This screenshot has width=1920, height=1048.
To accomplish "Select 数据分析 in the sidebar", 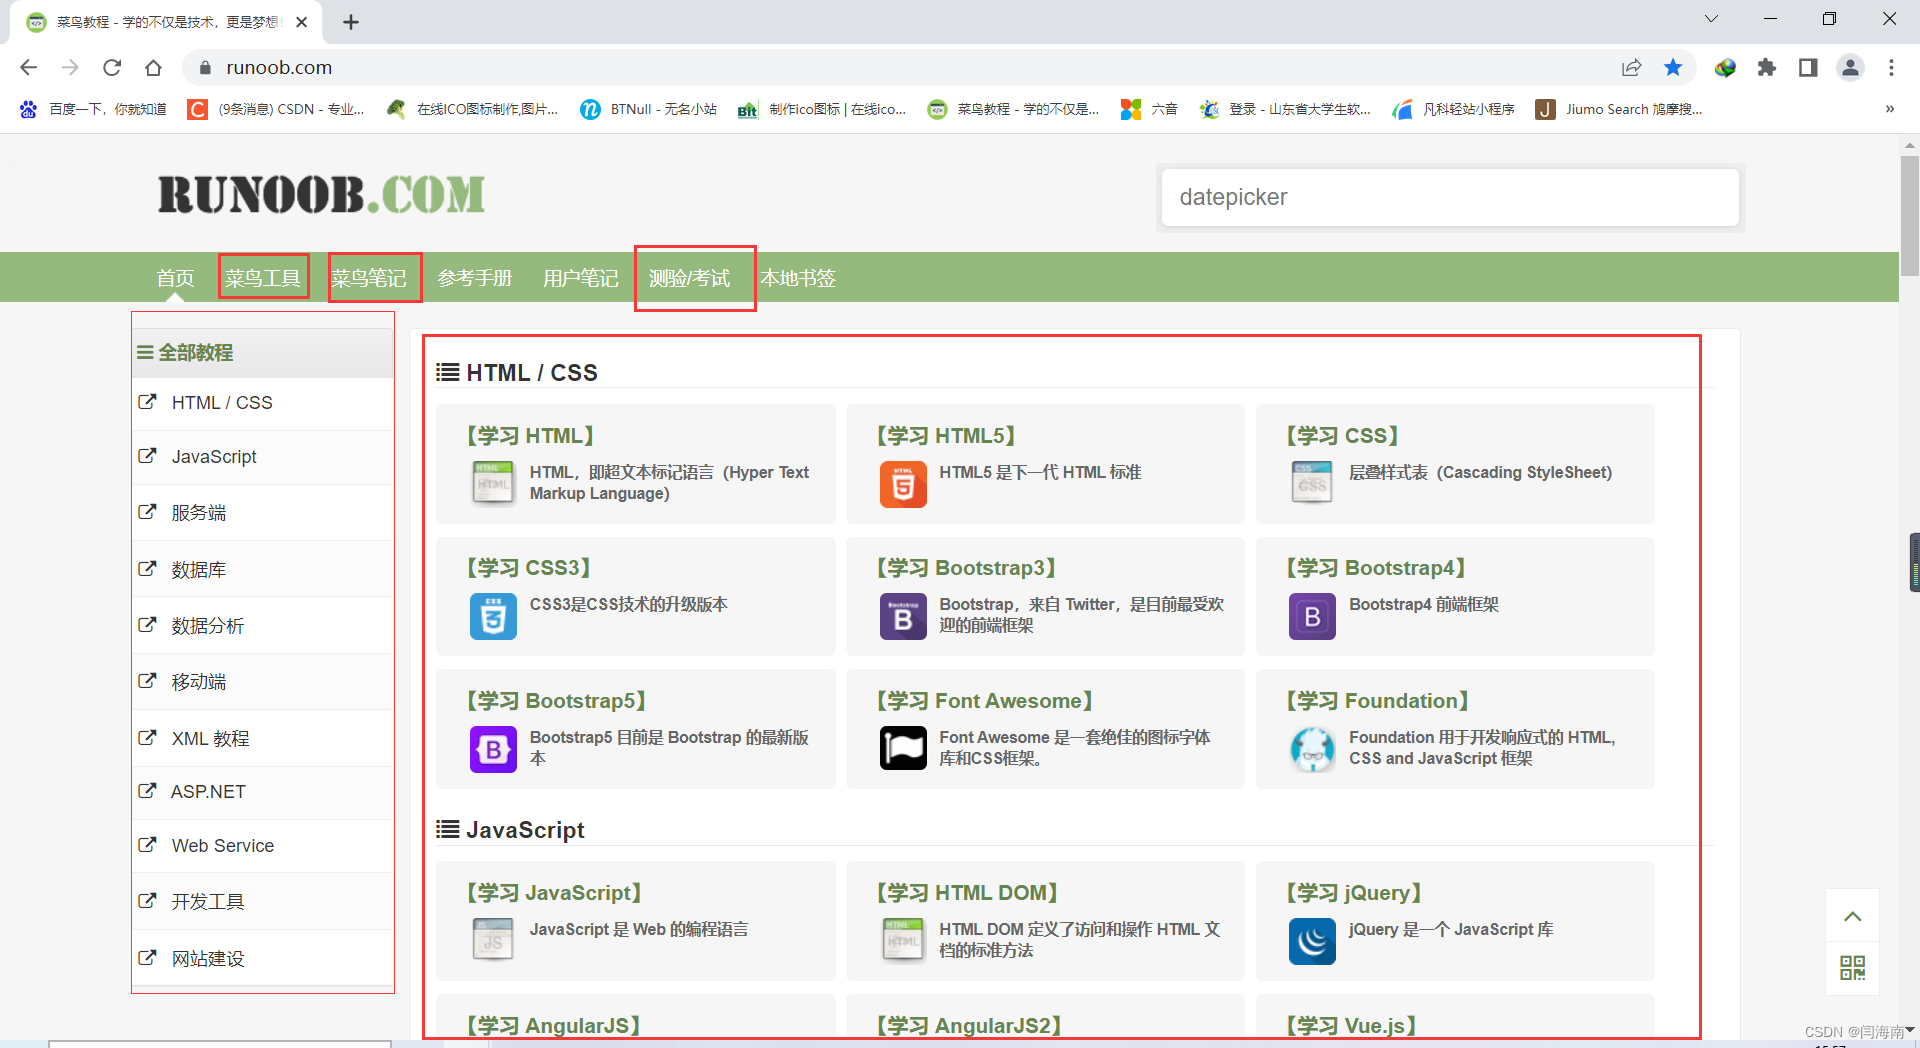I will click(x=263, y=626).
